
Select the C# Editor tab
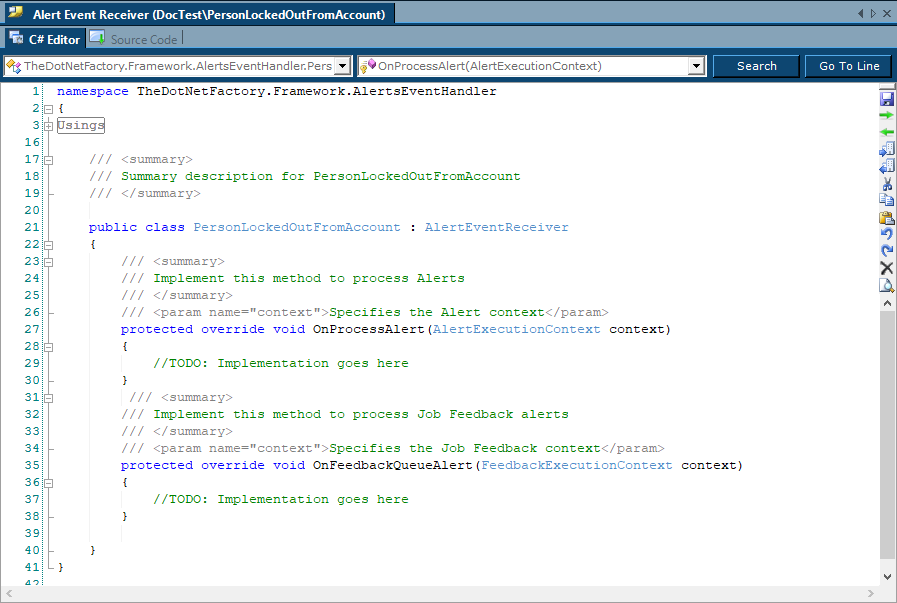click(55, 38)
